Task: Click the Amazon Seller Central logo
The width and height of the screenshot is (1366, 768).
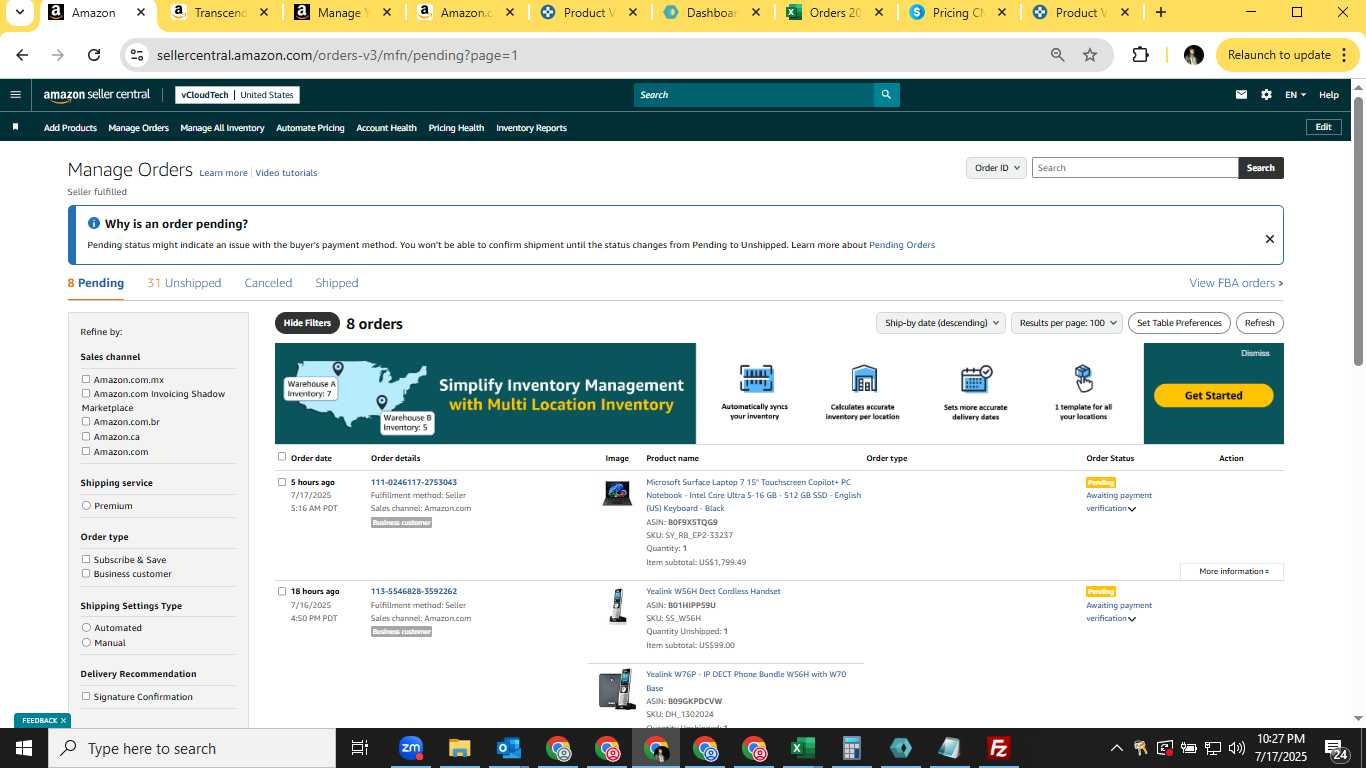Action: click(x=96, y=95)
